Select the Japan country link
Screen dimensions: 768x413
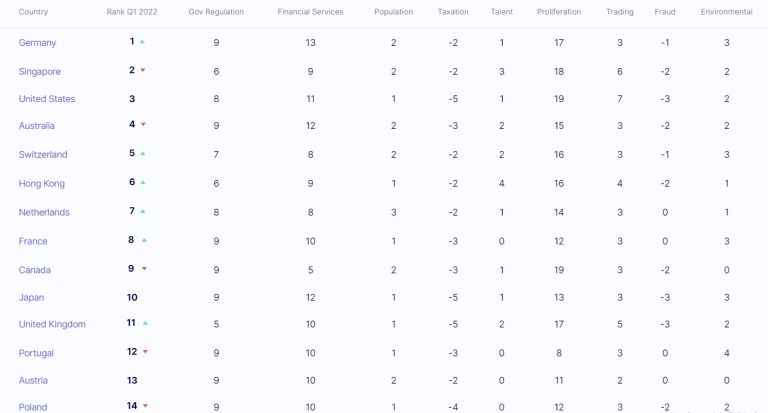click(31, 297)
